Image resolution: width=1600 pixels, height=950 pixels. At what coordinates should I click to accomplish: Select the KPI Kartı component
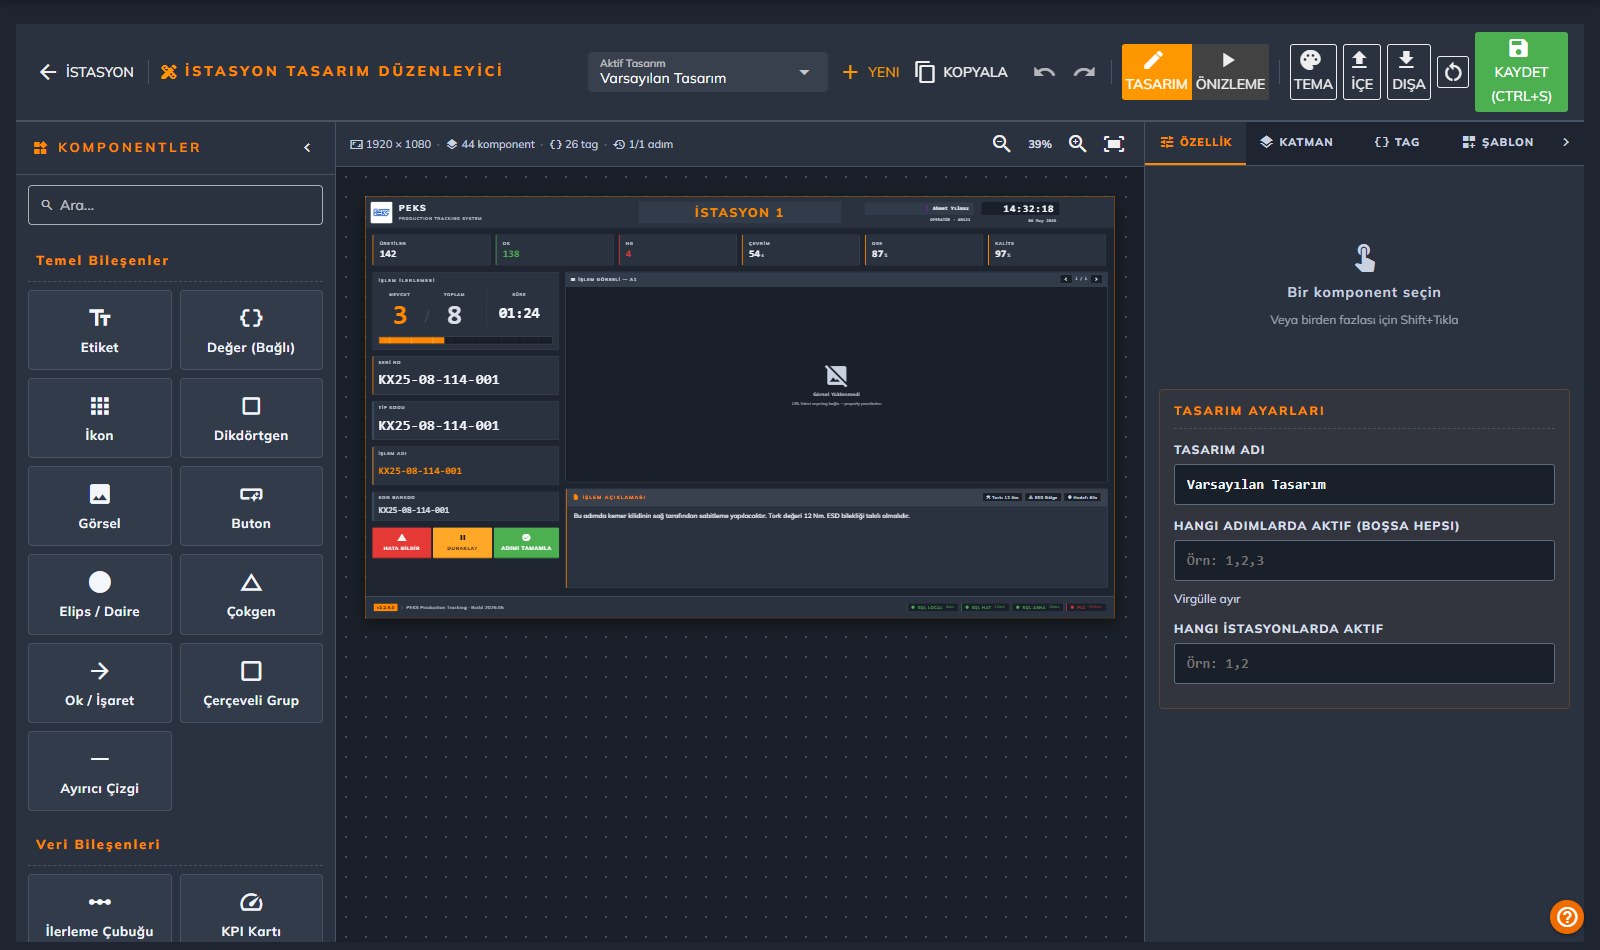point(251,908)
